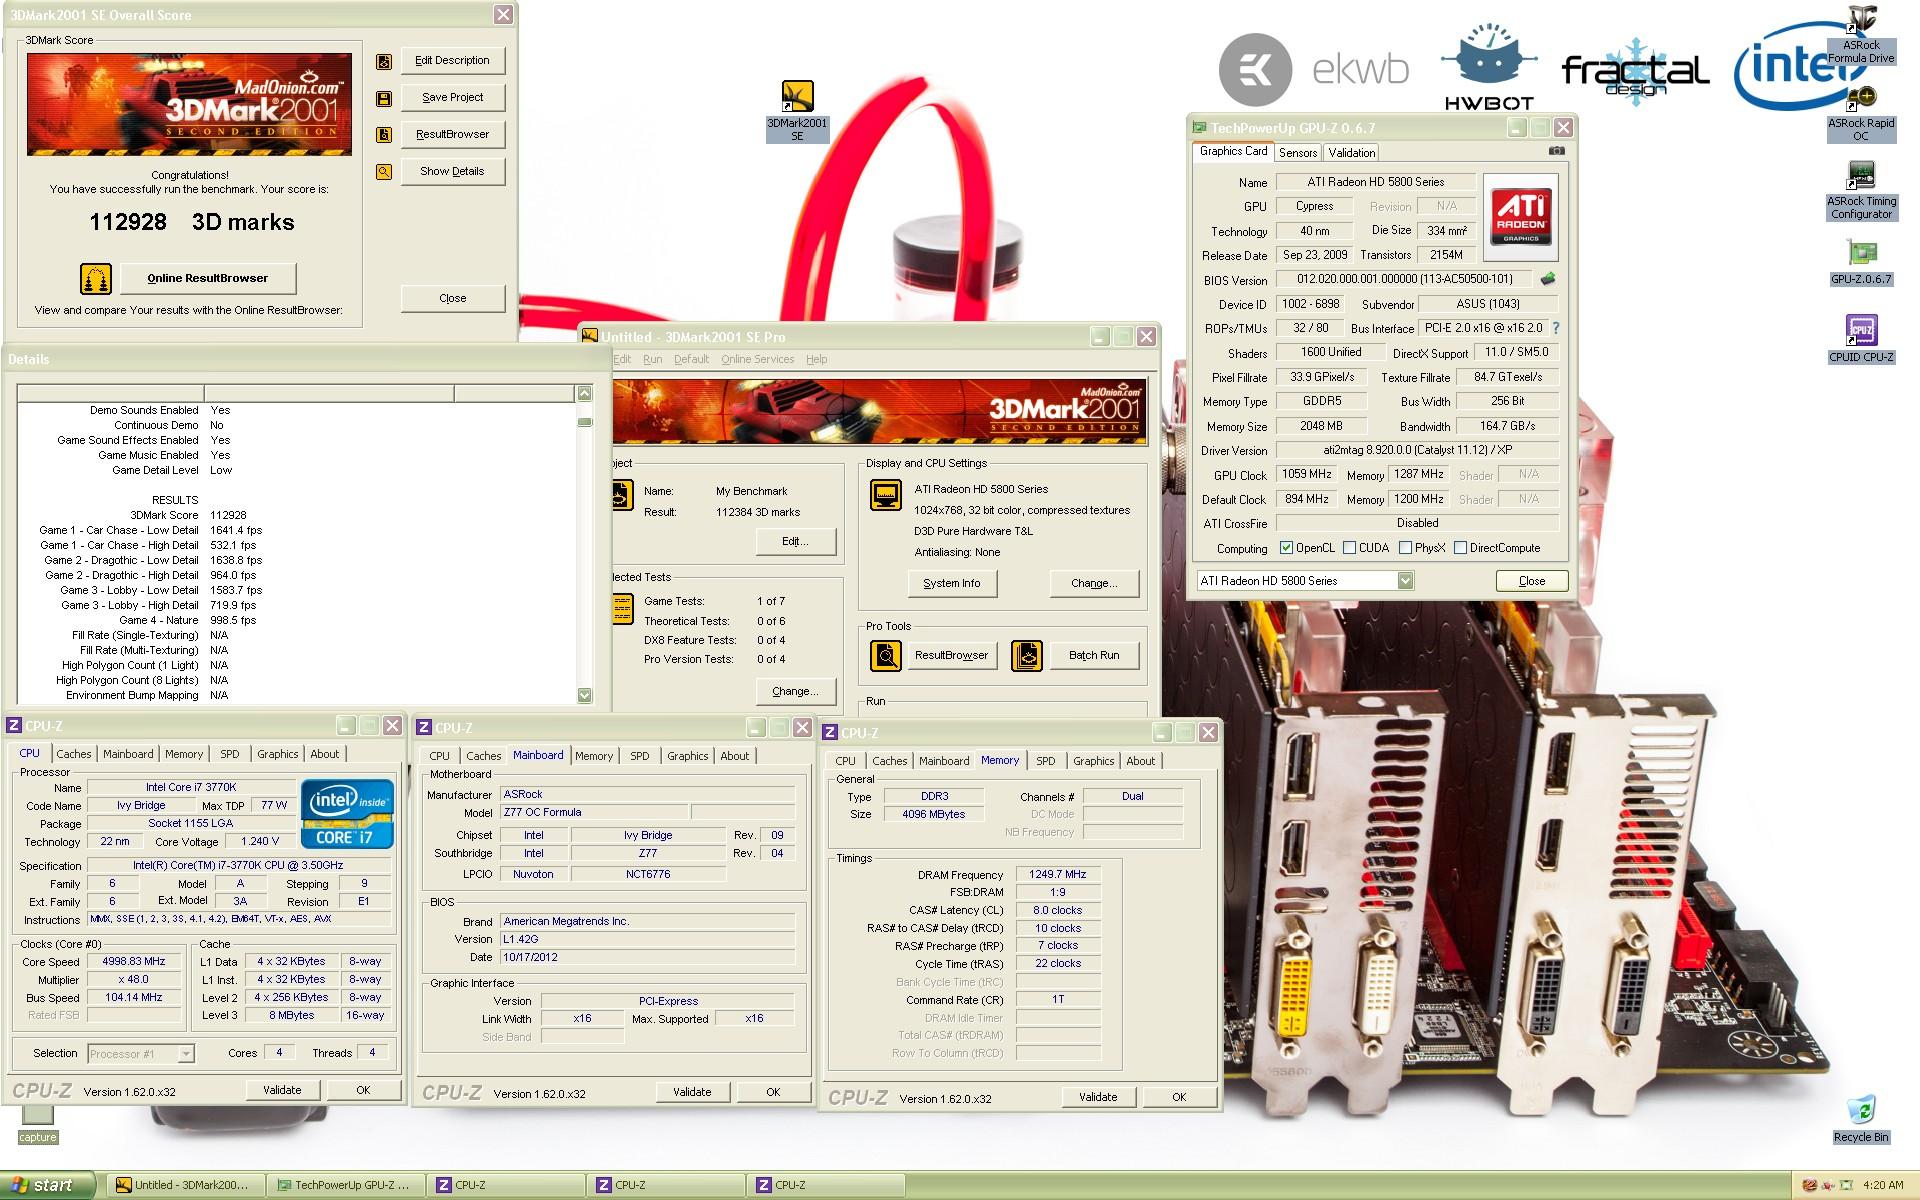
Task: Launch GPU-Z.0.6.7 desktop icon
Action: click(x=1861, y=262)
